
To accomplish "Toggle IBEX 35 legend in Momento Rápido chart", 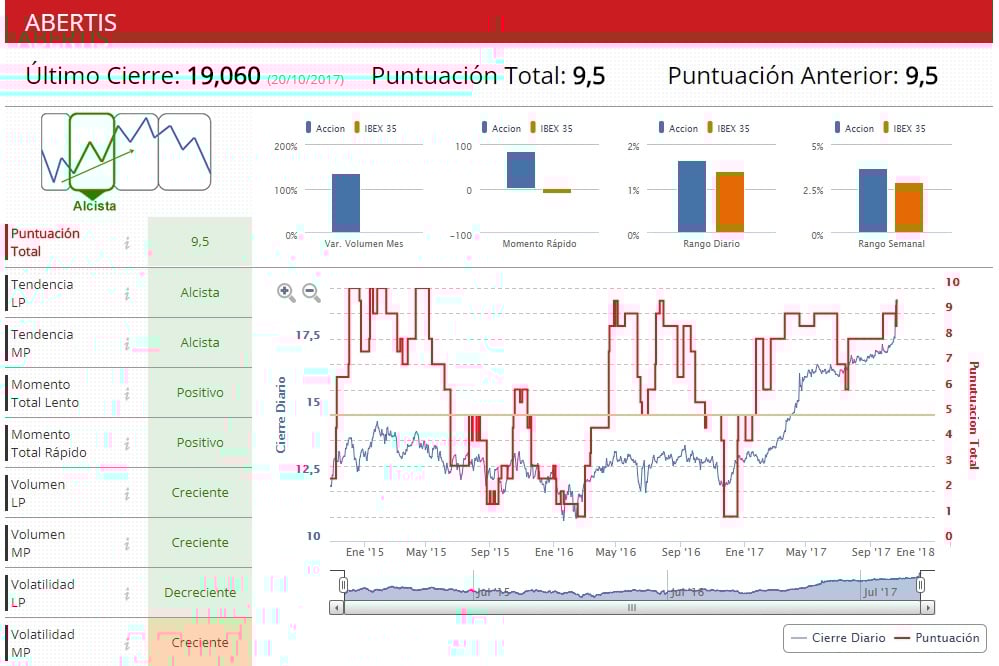I will coord(552,128).
